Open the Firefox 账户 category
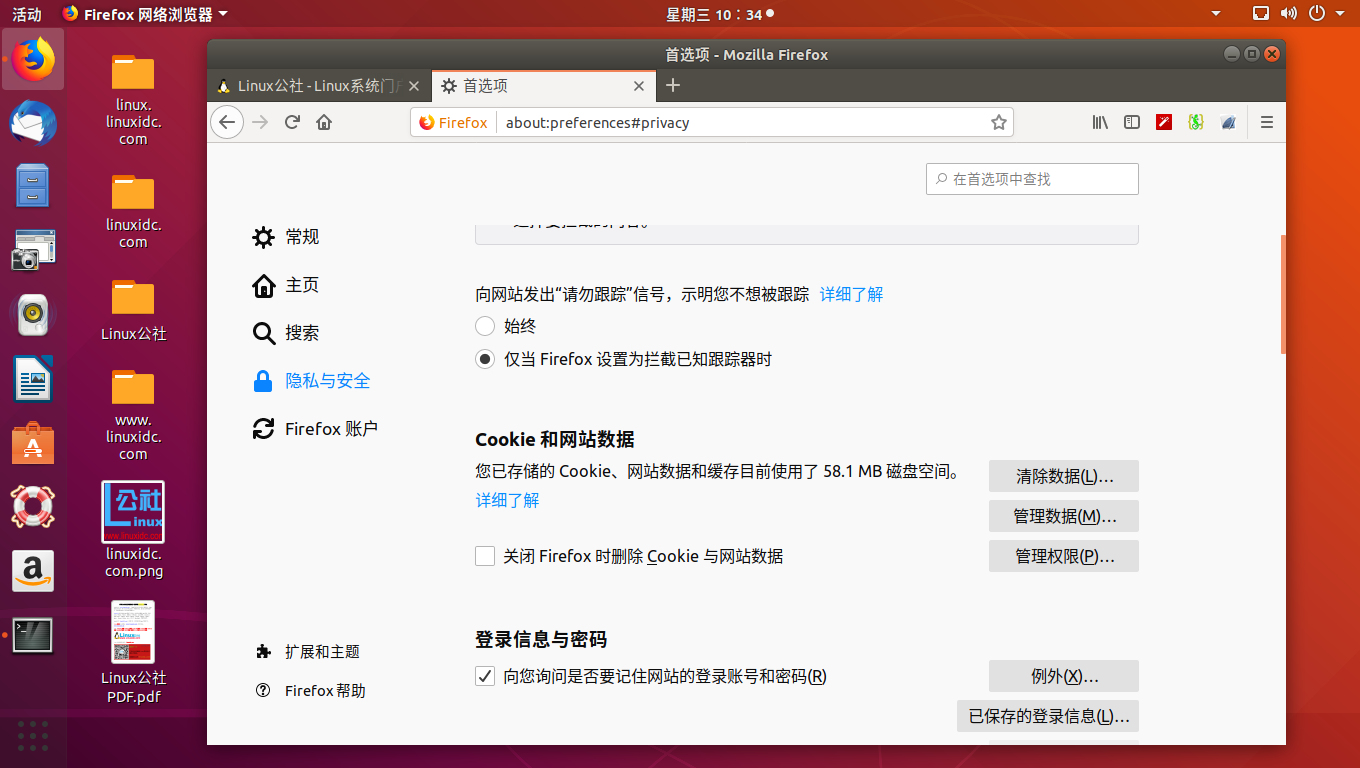1360x768 pixels. (x=315, y=429)
